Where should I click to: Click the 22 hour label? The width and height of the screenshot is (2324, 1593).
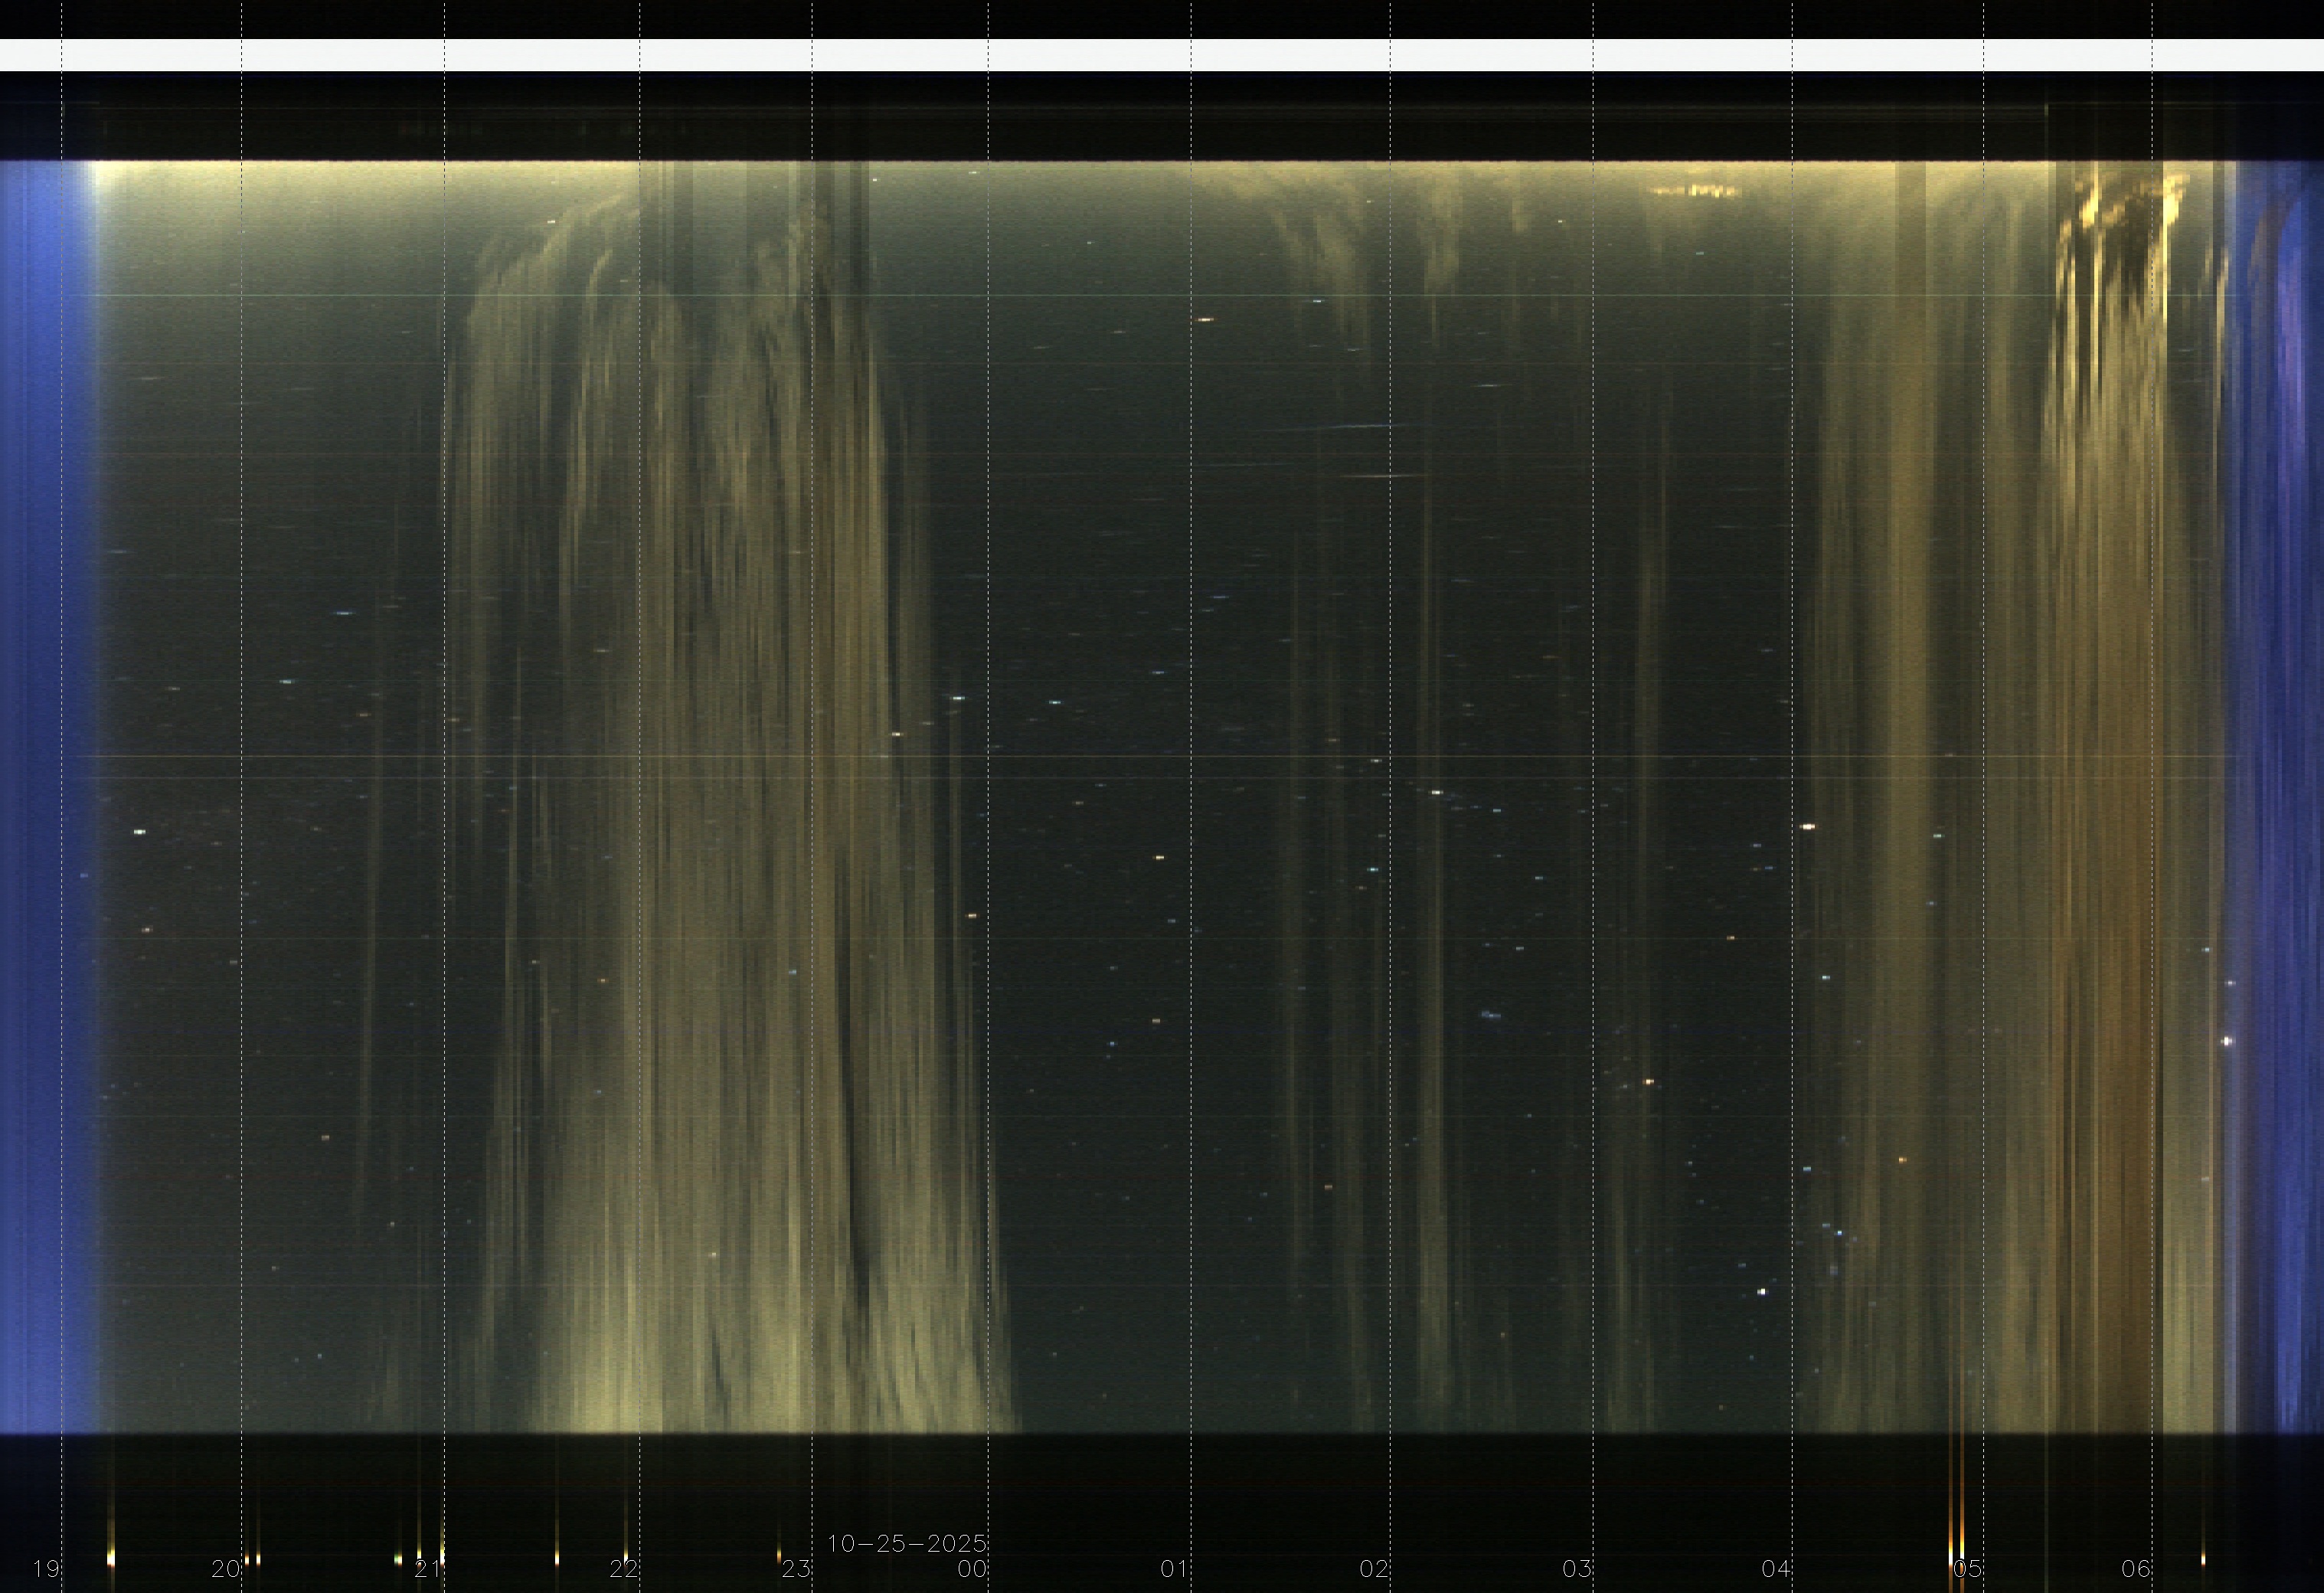coord(624,1568)
